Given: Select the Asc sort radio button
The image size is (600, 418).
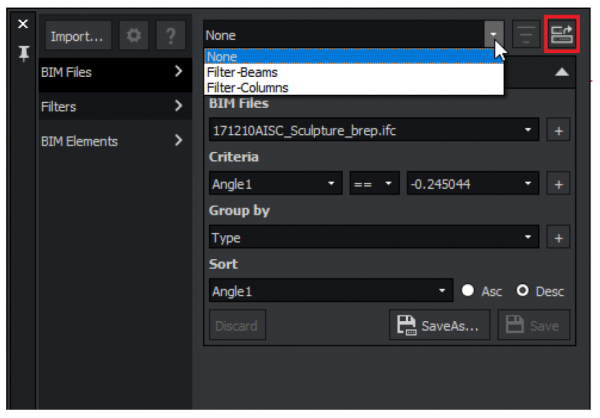Looking at the screenshot, I should point(468,292).
